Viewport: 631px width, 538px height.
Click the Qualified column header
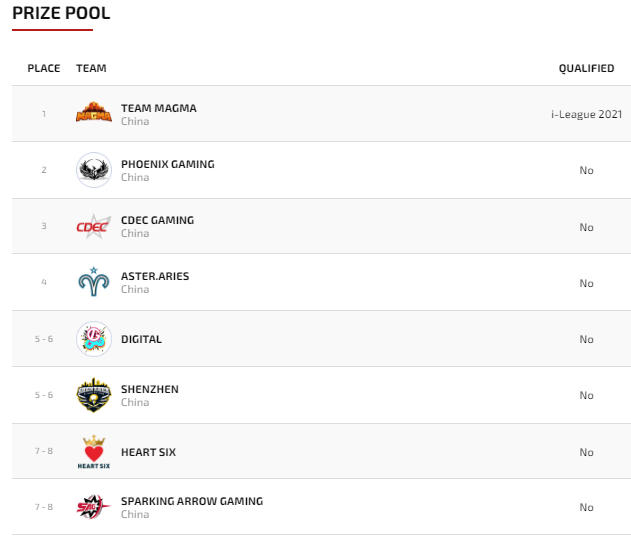click(x=586, y=68)
